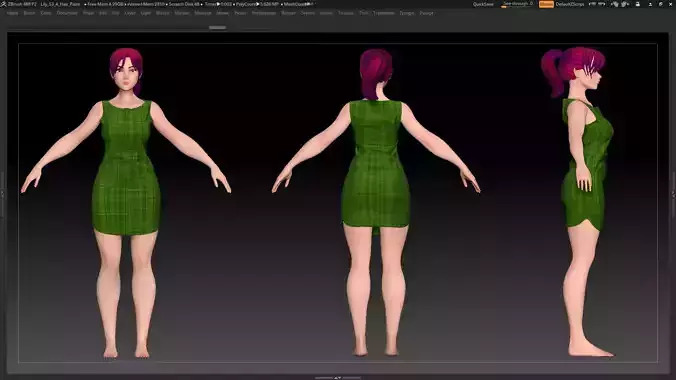Click the Lily_S3_4_Hair_Paint project name
The height and width of the screenshot is (380, 676).
point(60,4)
